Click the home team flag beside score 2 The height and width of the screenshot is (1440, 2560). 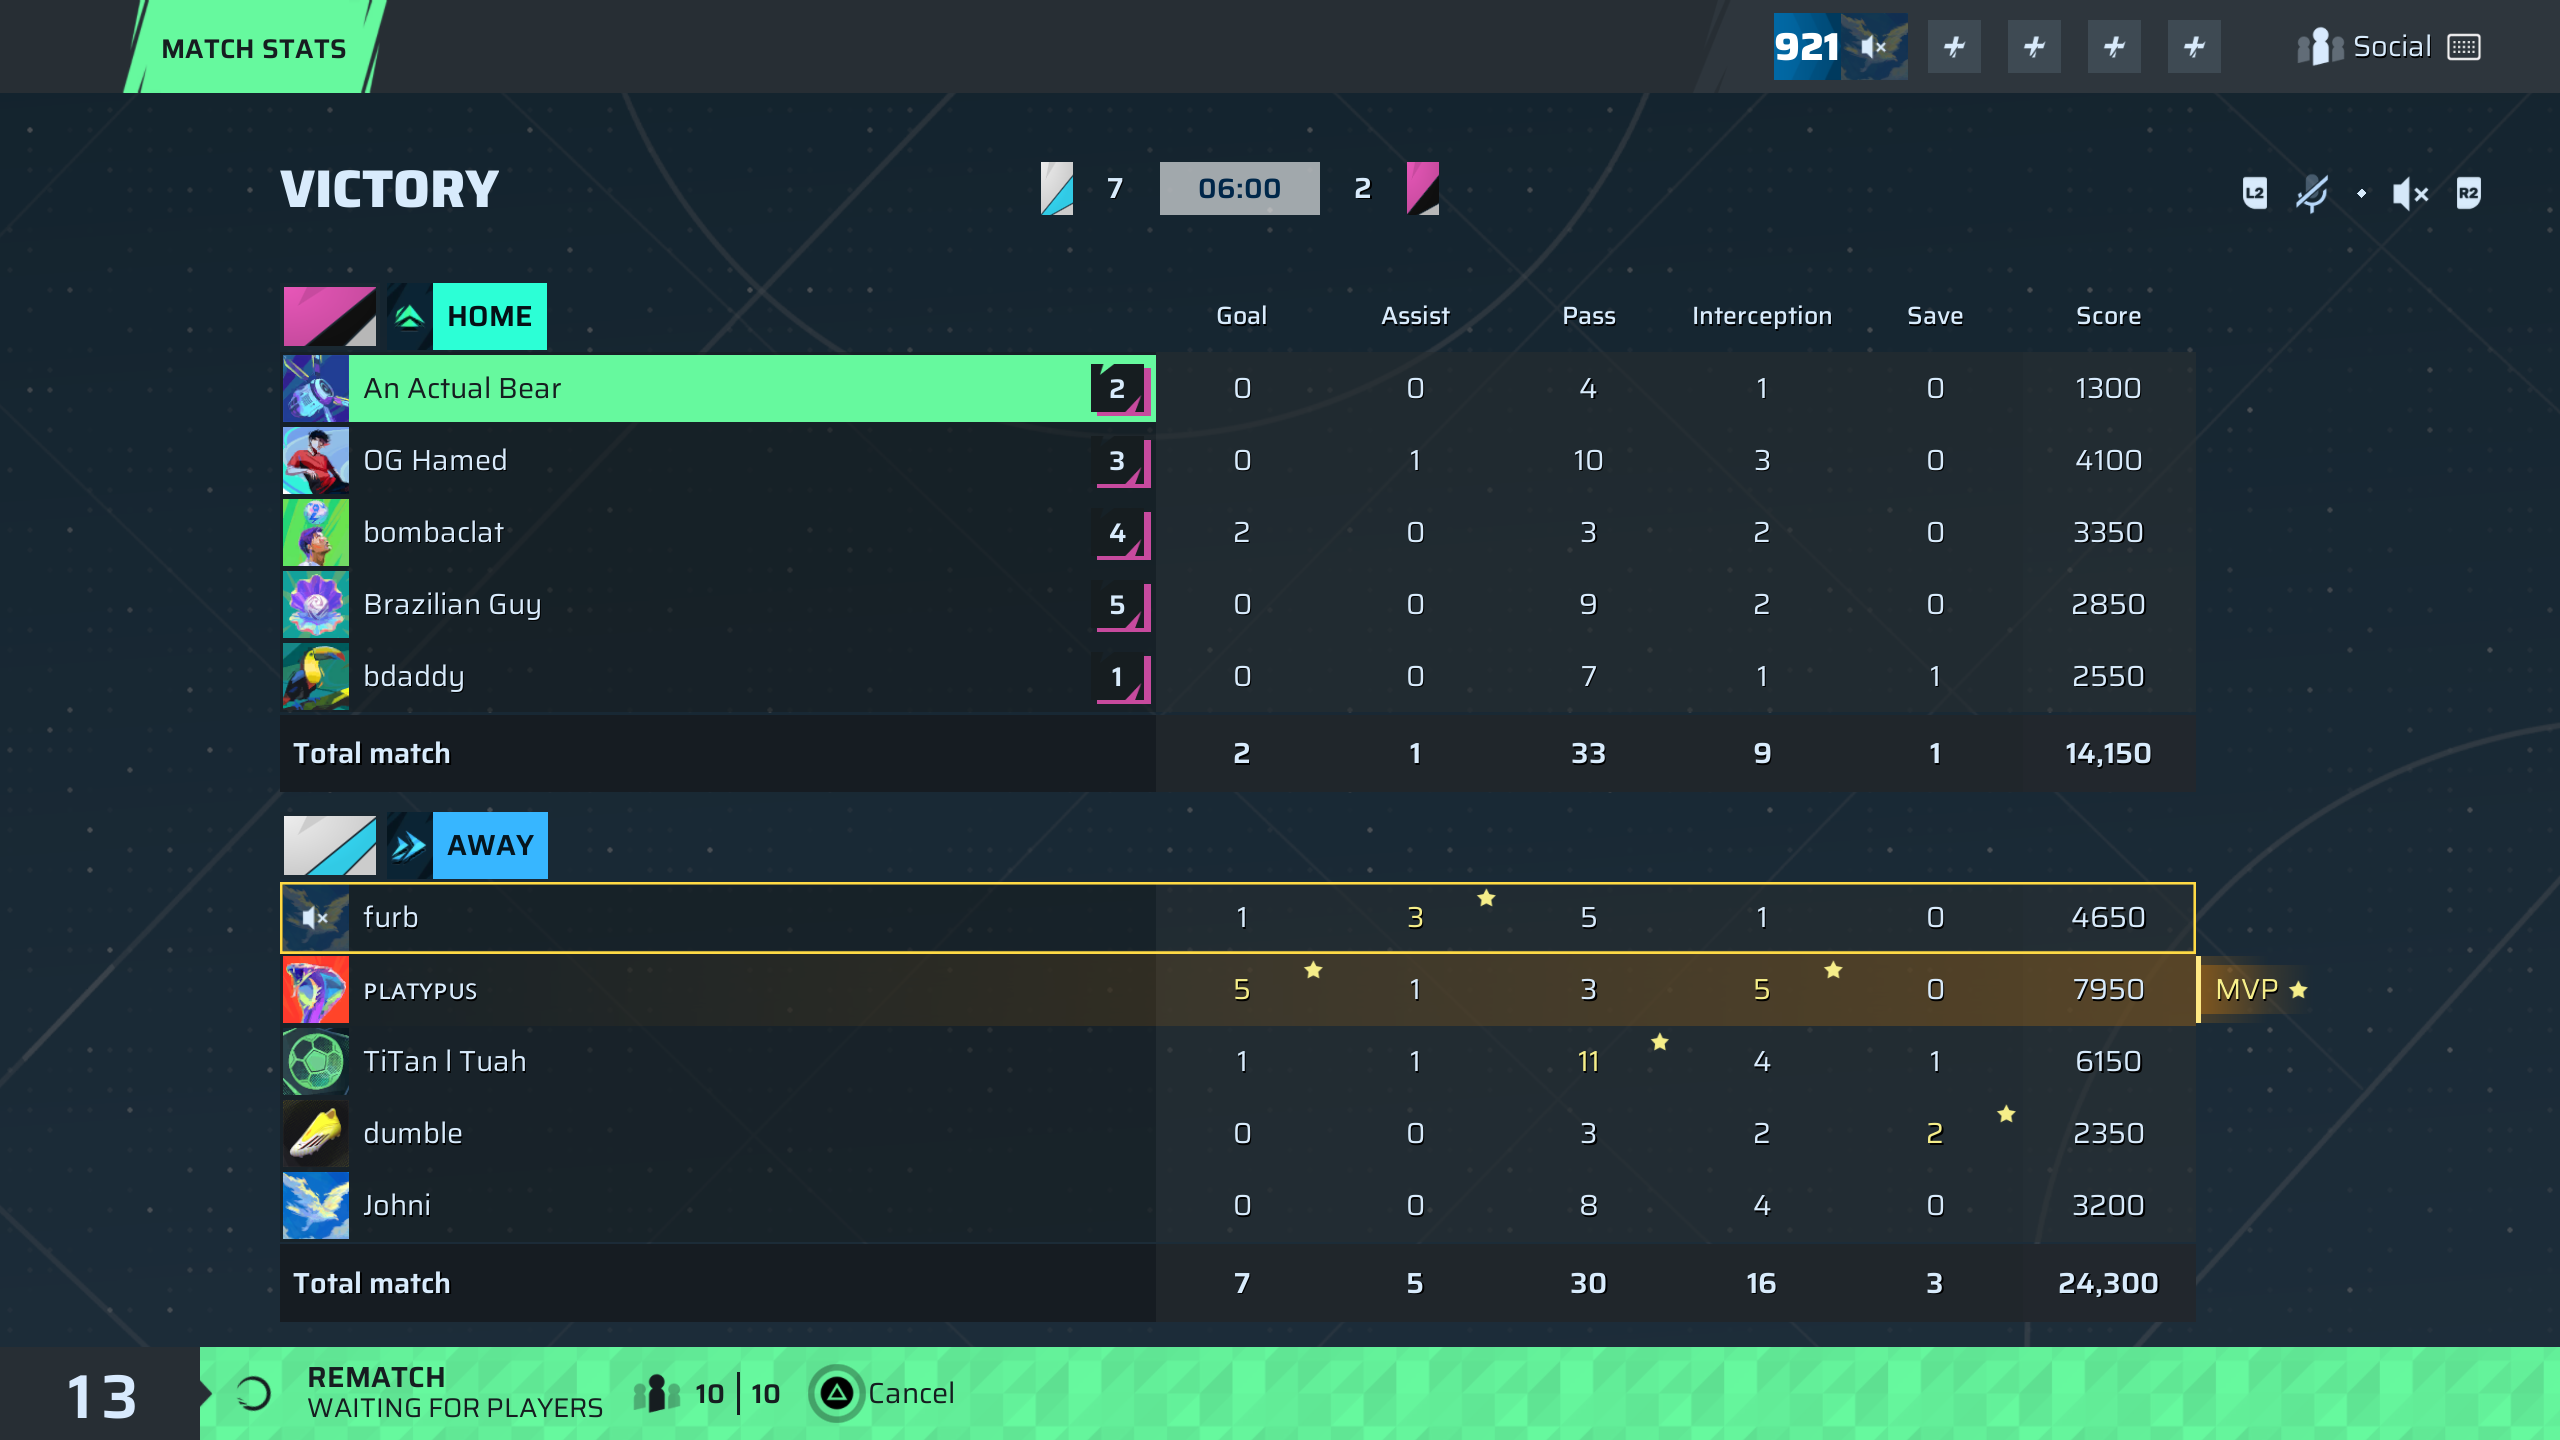[1422, 188]
